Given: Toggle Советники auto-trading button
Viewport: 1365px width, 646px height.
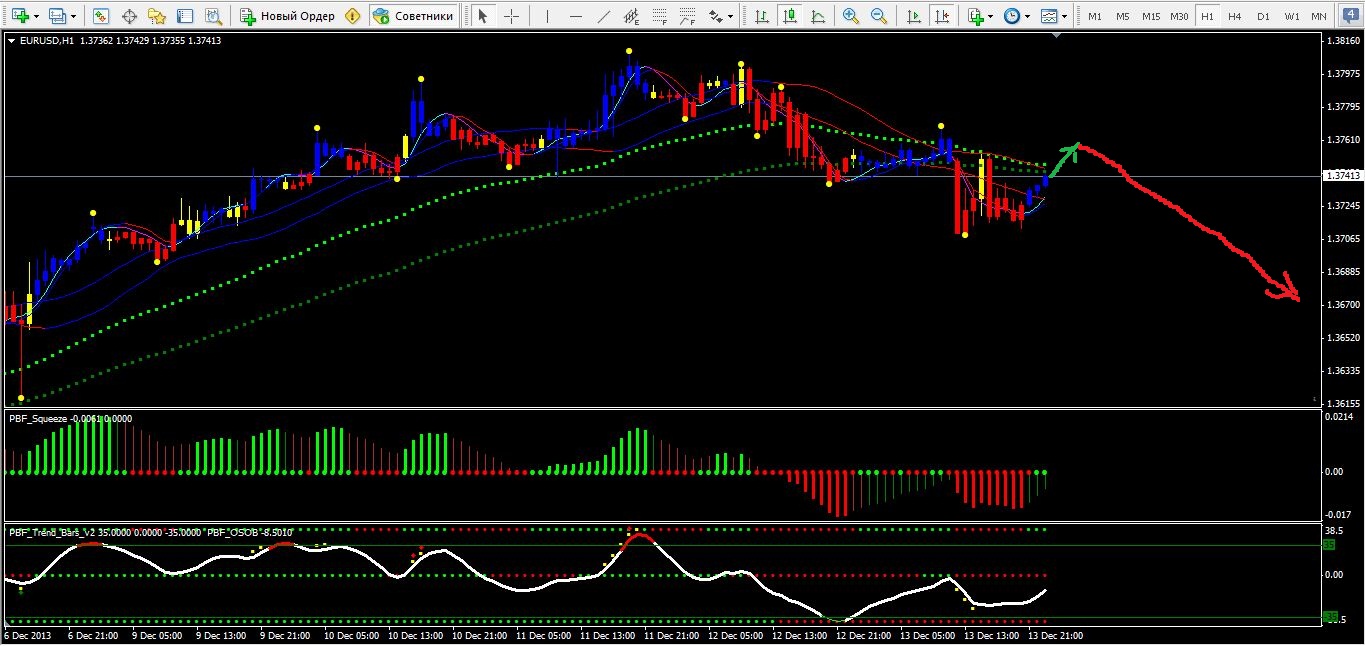Looking at the screenshot, I should click(414, 16).
